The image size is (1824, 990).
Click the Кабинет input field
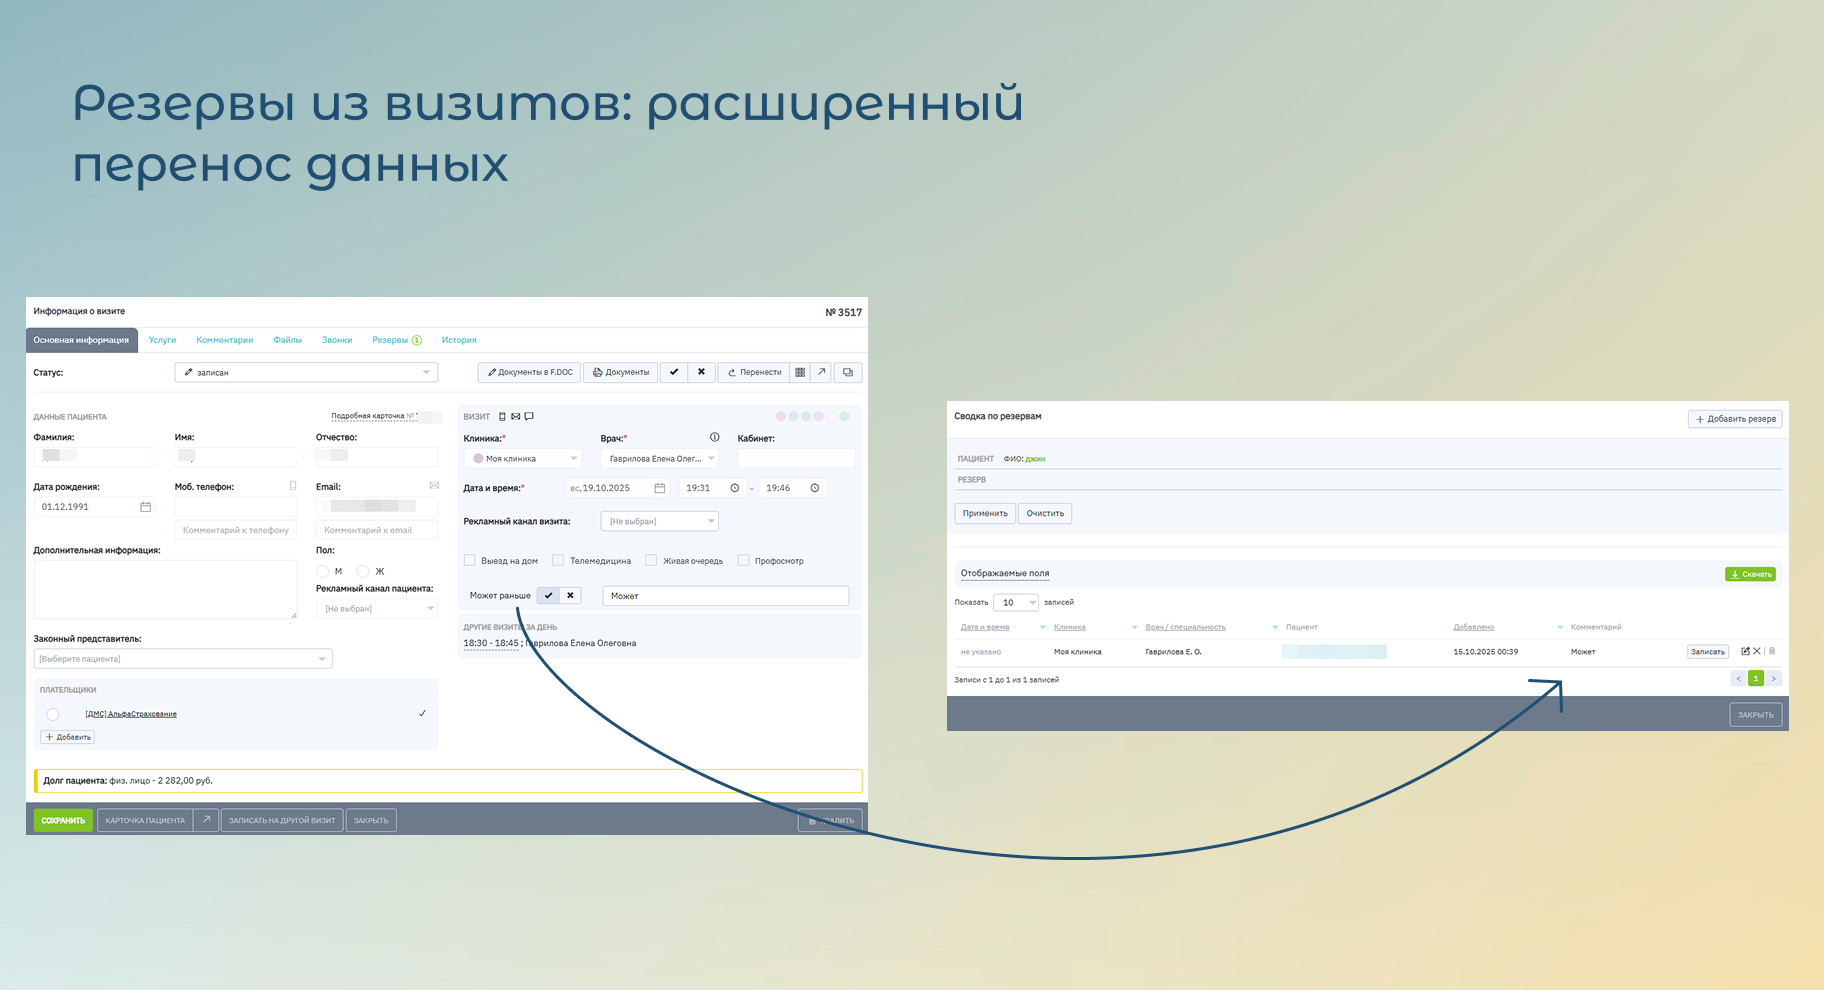(x=796, y=458)
